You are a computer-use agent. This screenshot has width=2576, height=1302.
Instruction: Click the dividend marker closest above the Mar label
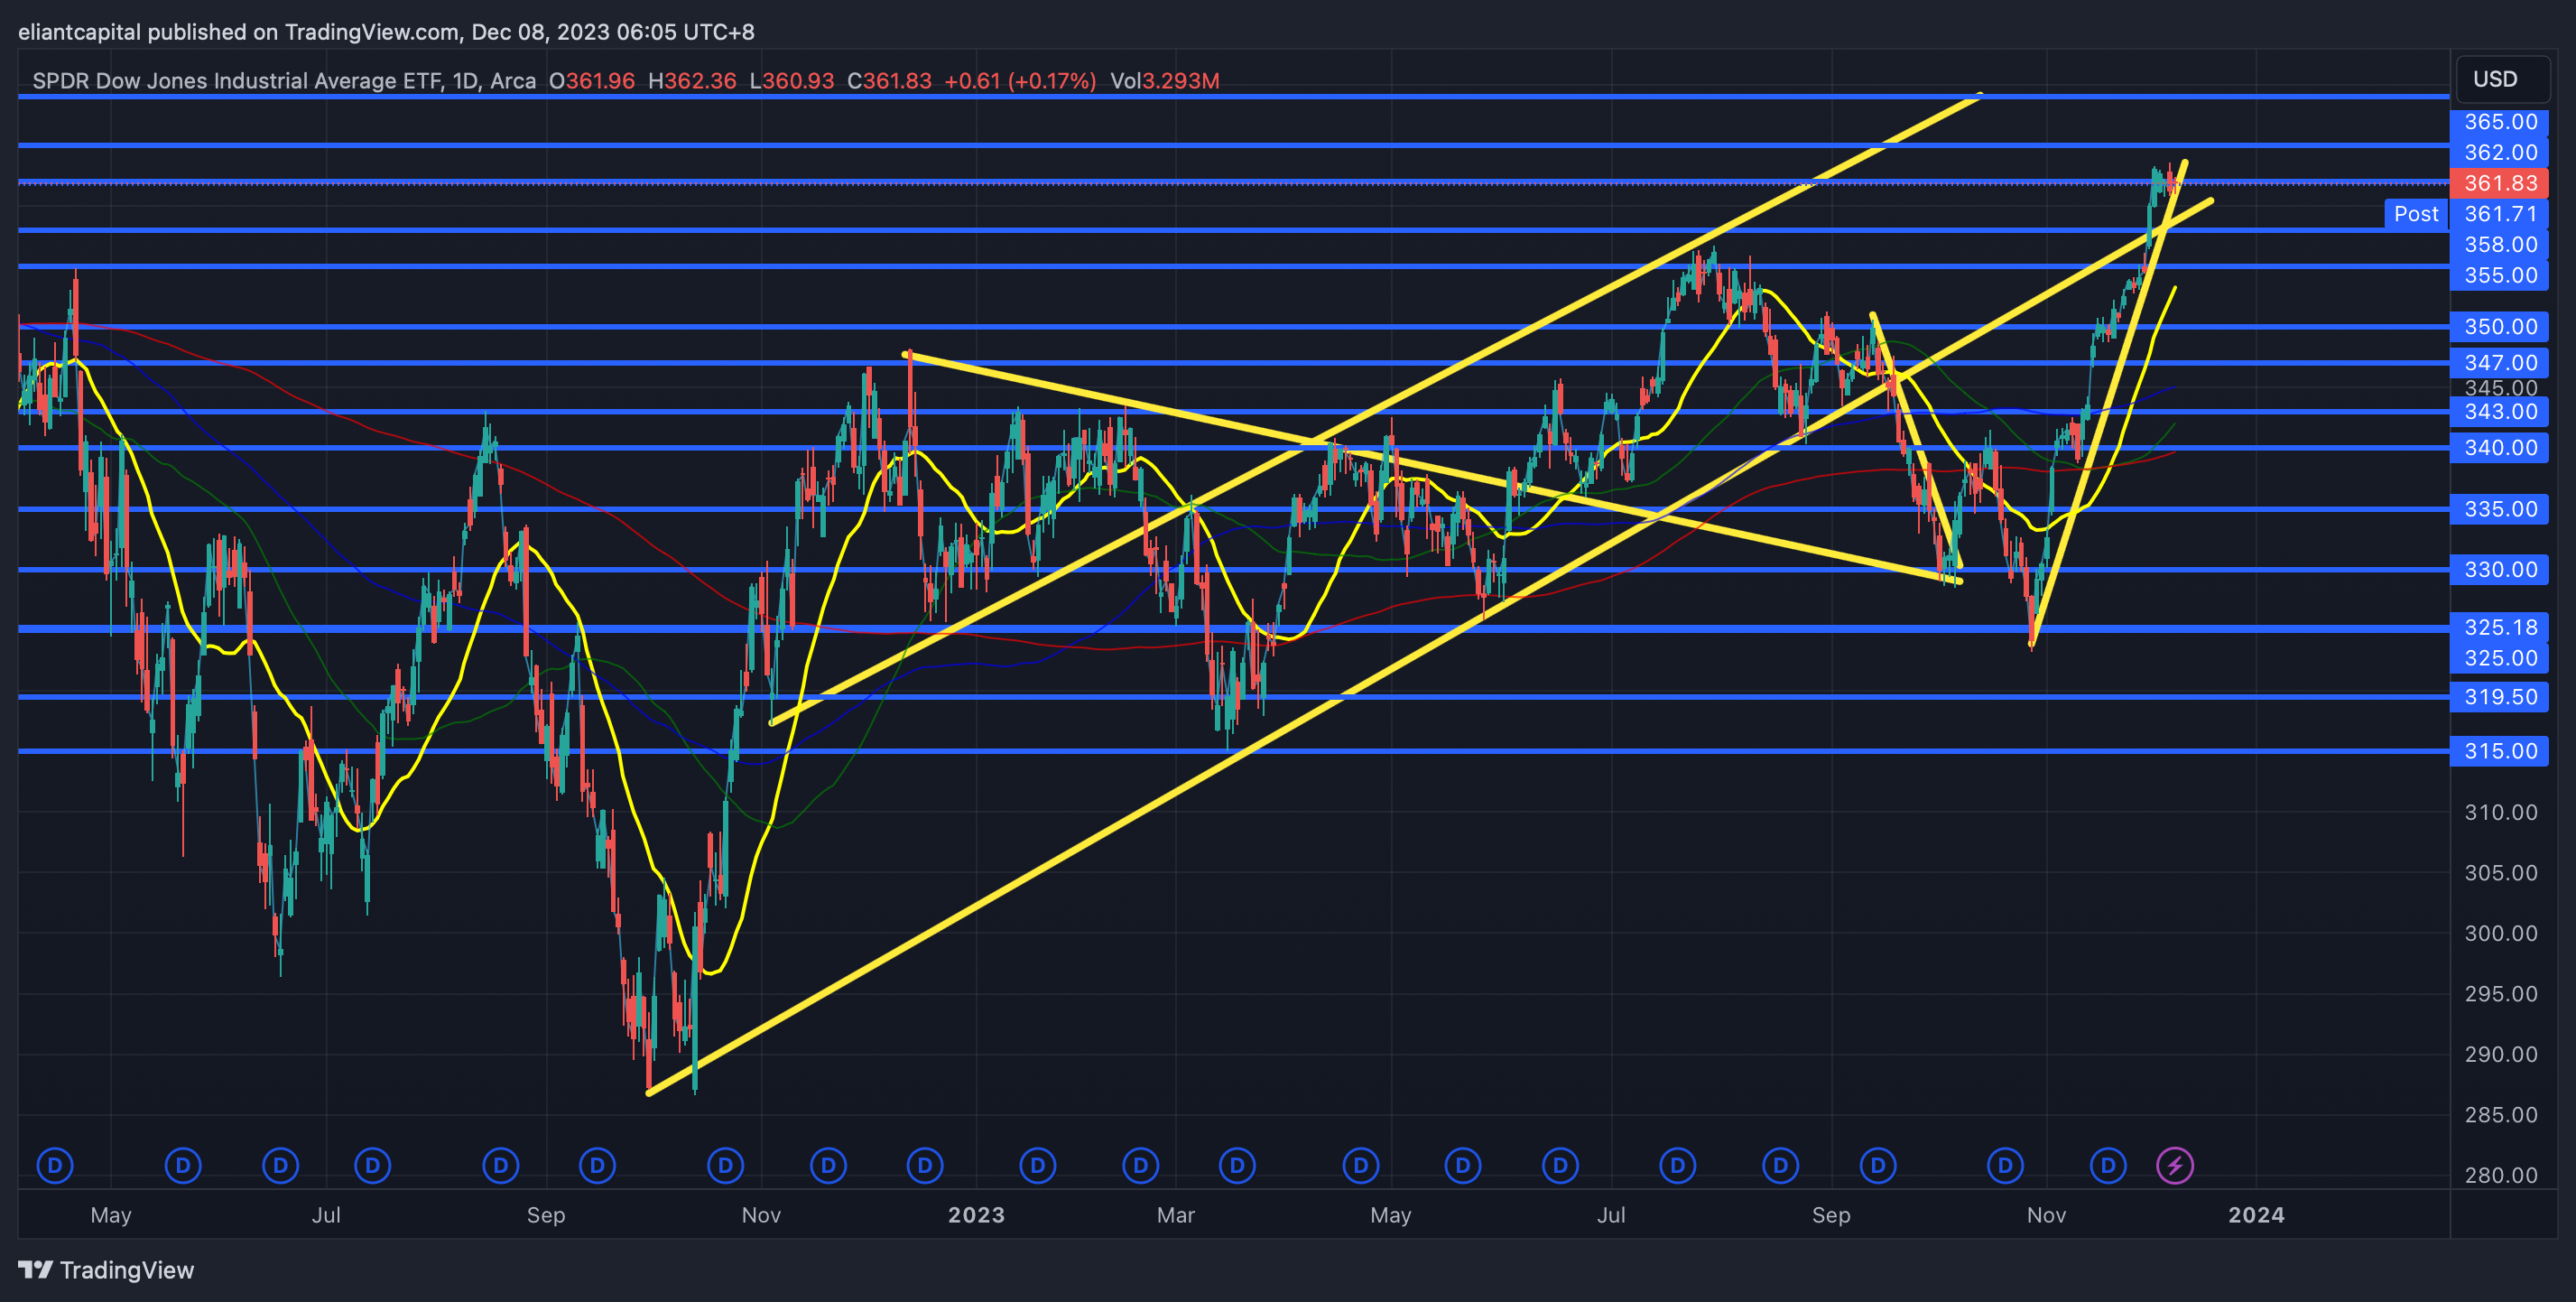click(x=1140, y=1165)
